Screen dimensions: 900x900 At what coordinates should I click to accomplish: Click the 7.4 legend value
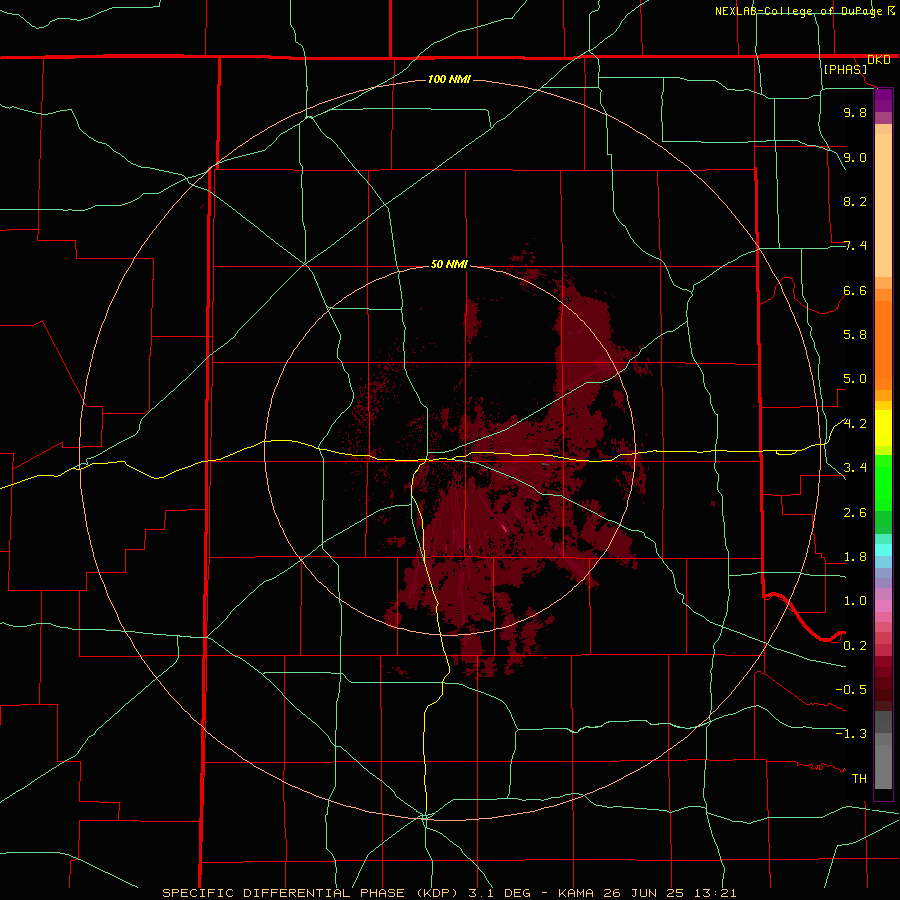[x=855, y=246]
